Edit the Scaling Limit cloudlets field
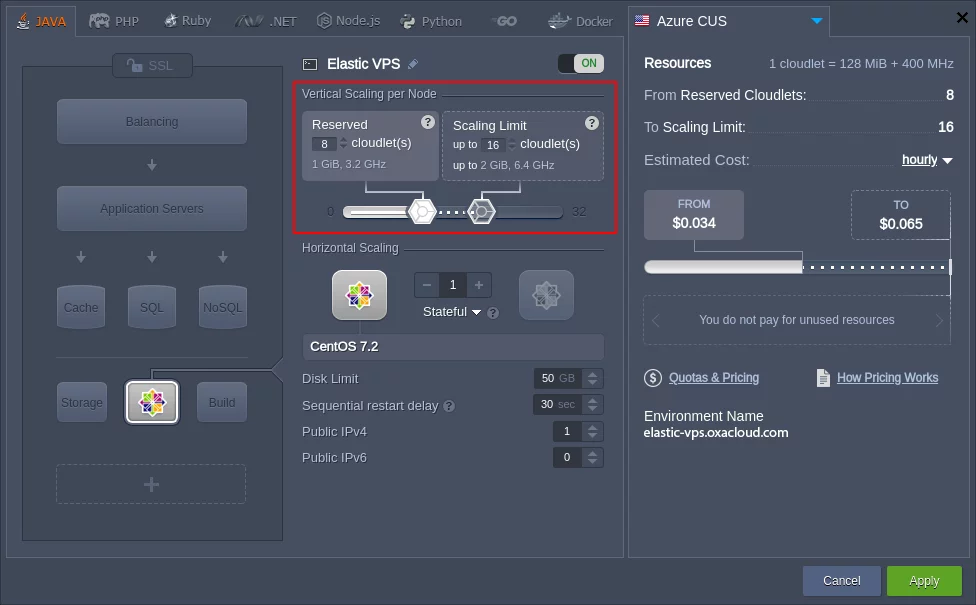Screen dimensions: 976x605 [493, 145]
